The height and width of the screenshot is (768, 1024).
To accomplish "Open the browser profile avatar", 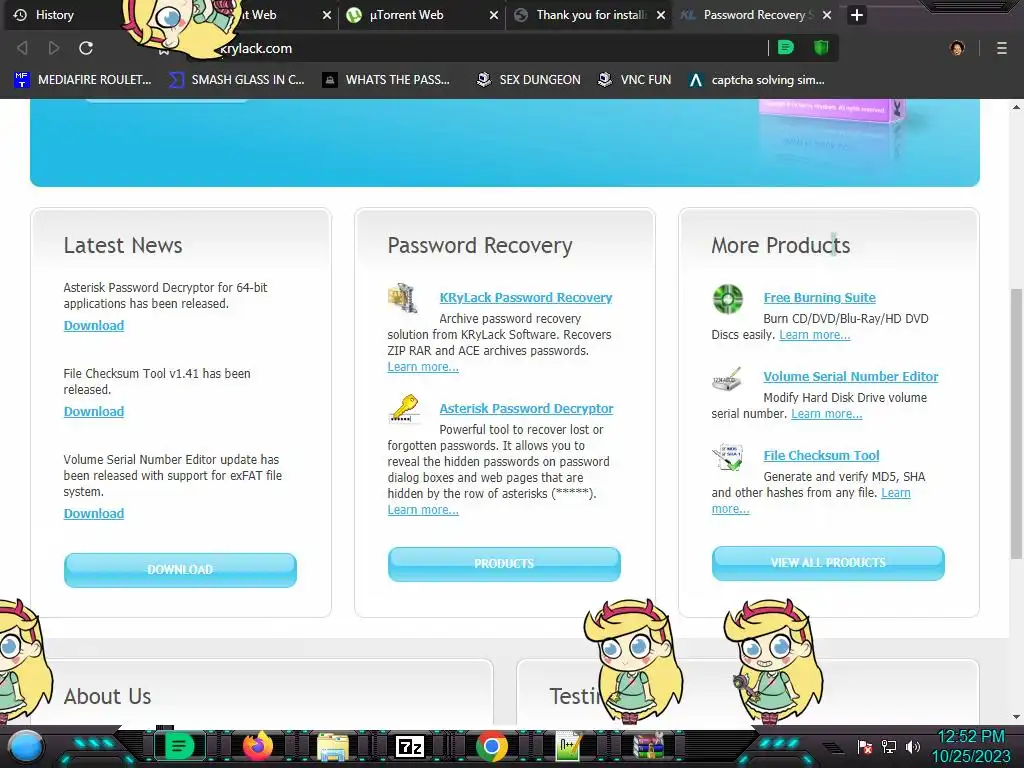I will (957, 48).
